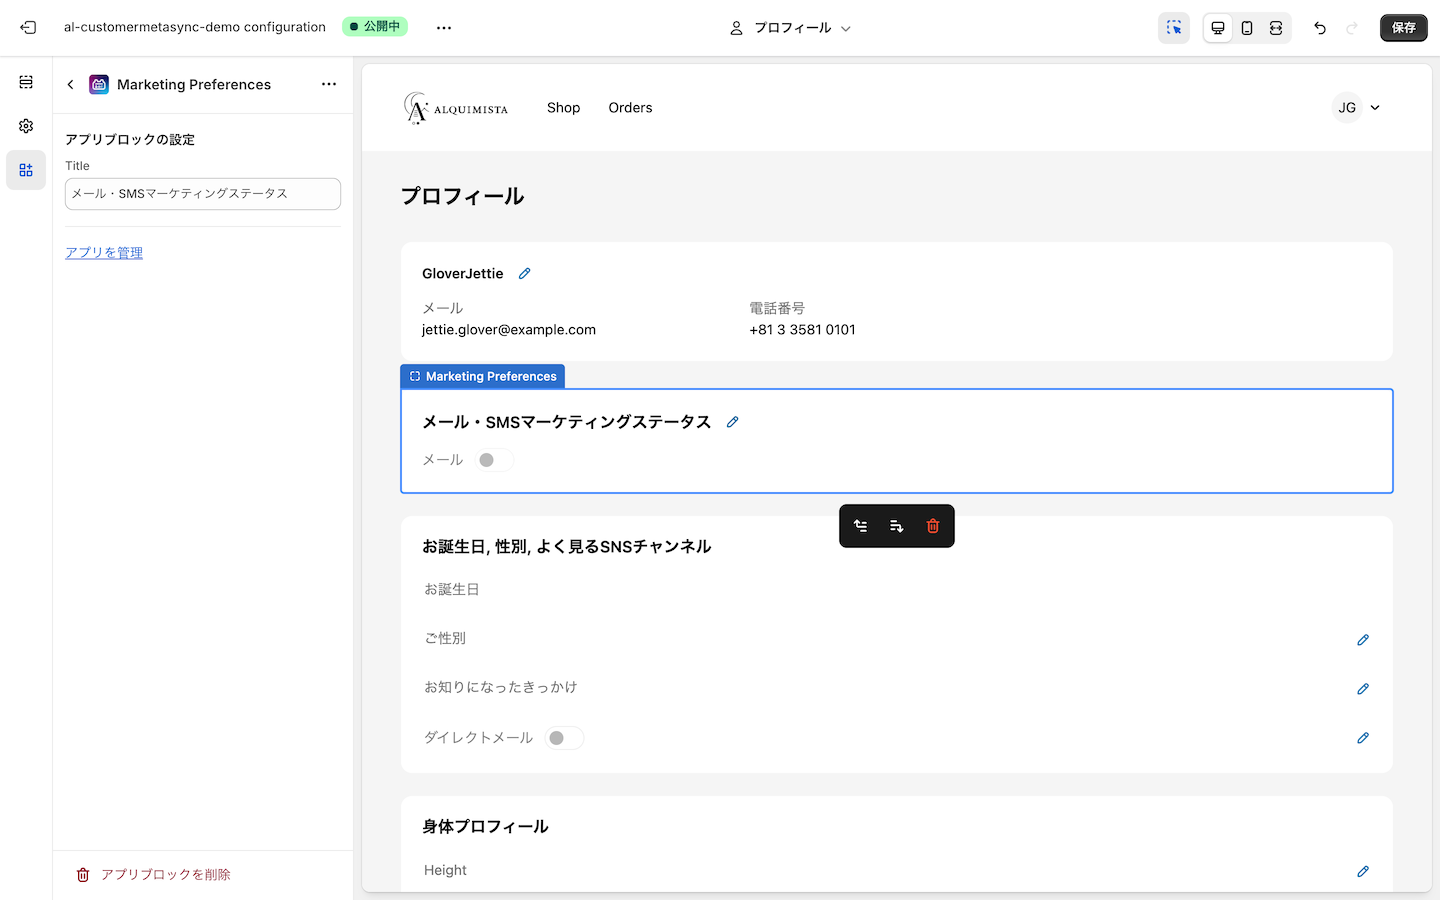Screen dimensions: 1440x900
Task: Go to the Shop navigation item
Action: [x=563, y=108]
